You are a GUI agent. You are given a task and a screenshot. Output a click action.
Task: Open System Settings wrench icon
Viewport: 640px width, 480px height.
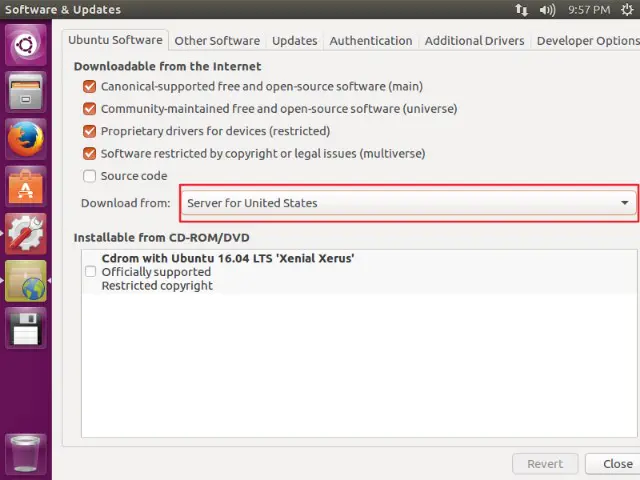pos(25,233)
